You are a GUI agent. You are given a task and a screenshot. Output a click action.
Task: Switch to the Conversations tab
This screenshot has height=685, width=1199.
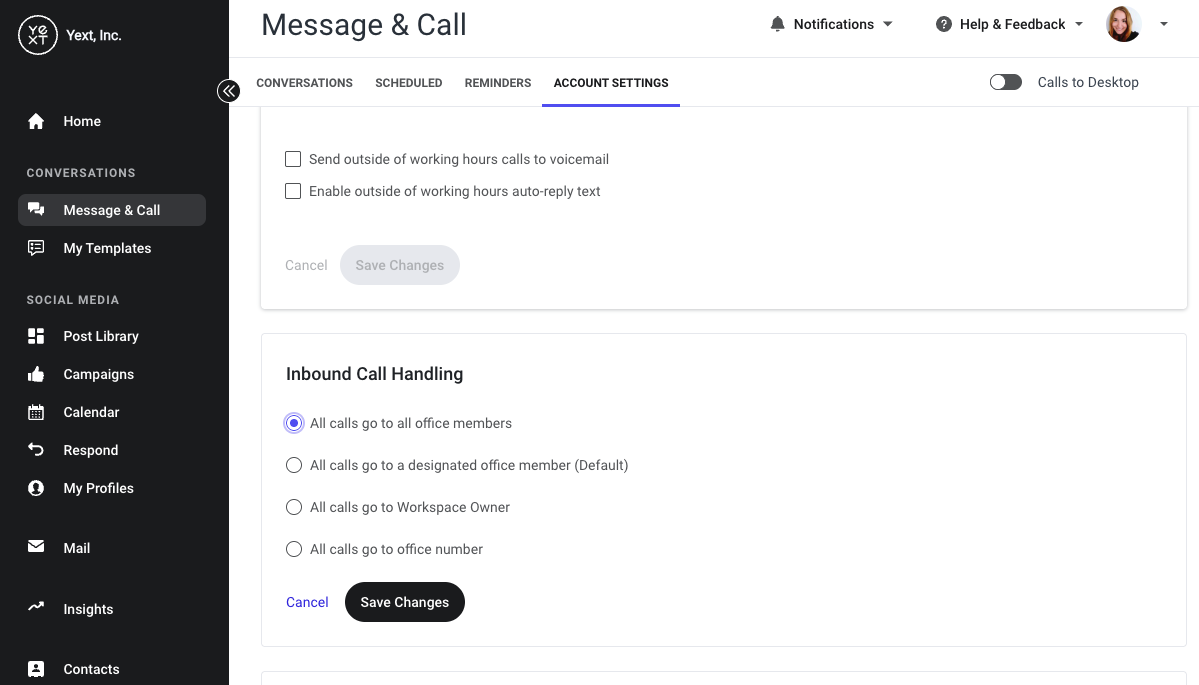tap(304, 83)
